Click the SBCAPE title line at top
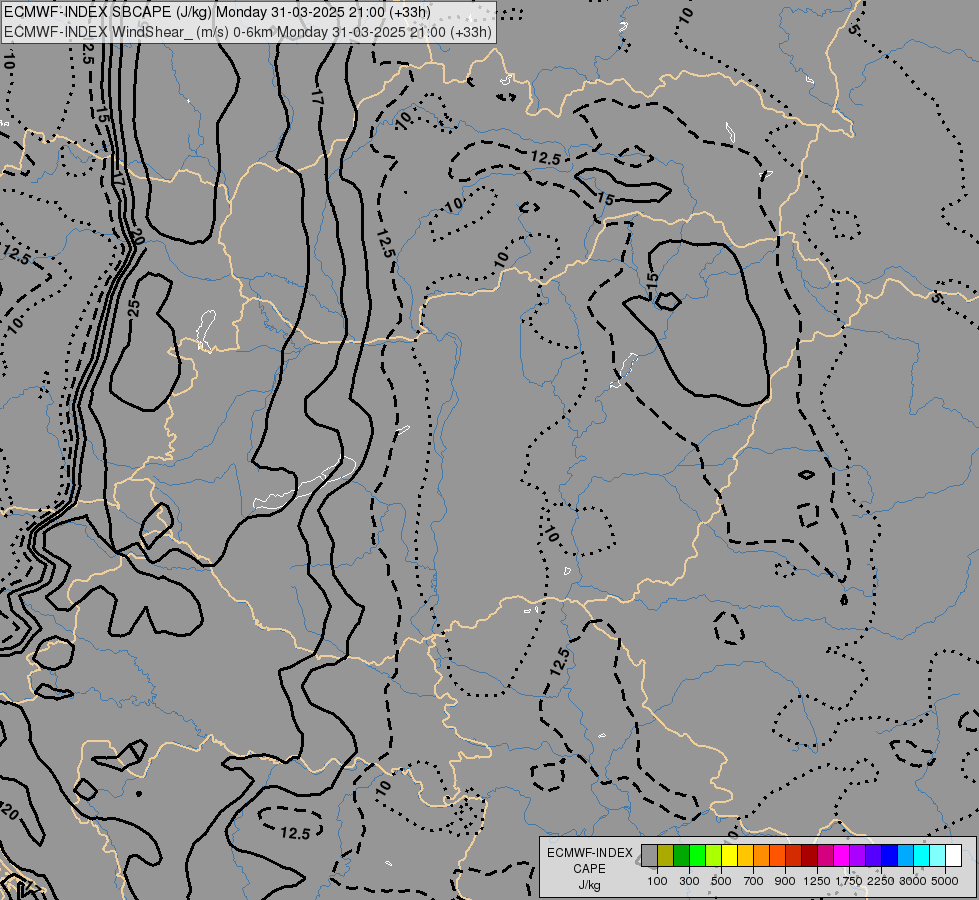 tap(217, 12)
